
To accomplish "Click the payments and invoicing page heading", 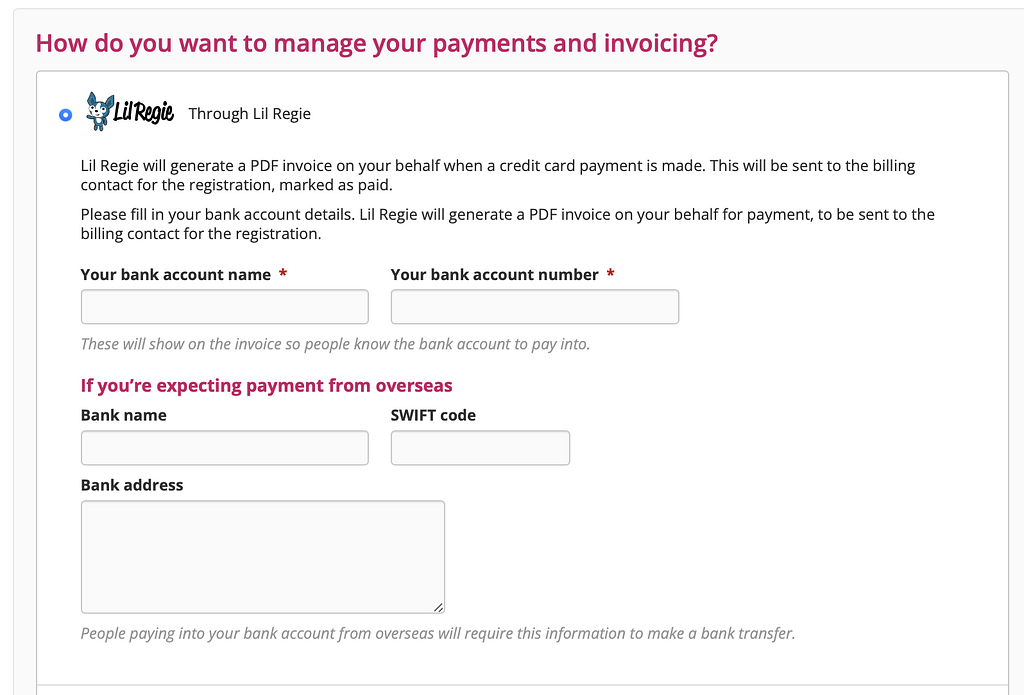I will (x=377, y=43).
